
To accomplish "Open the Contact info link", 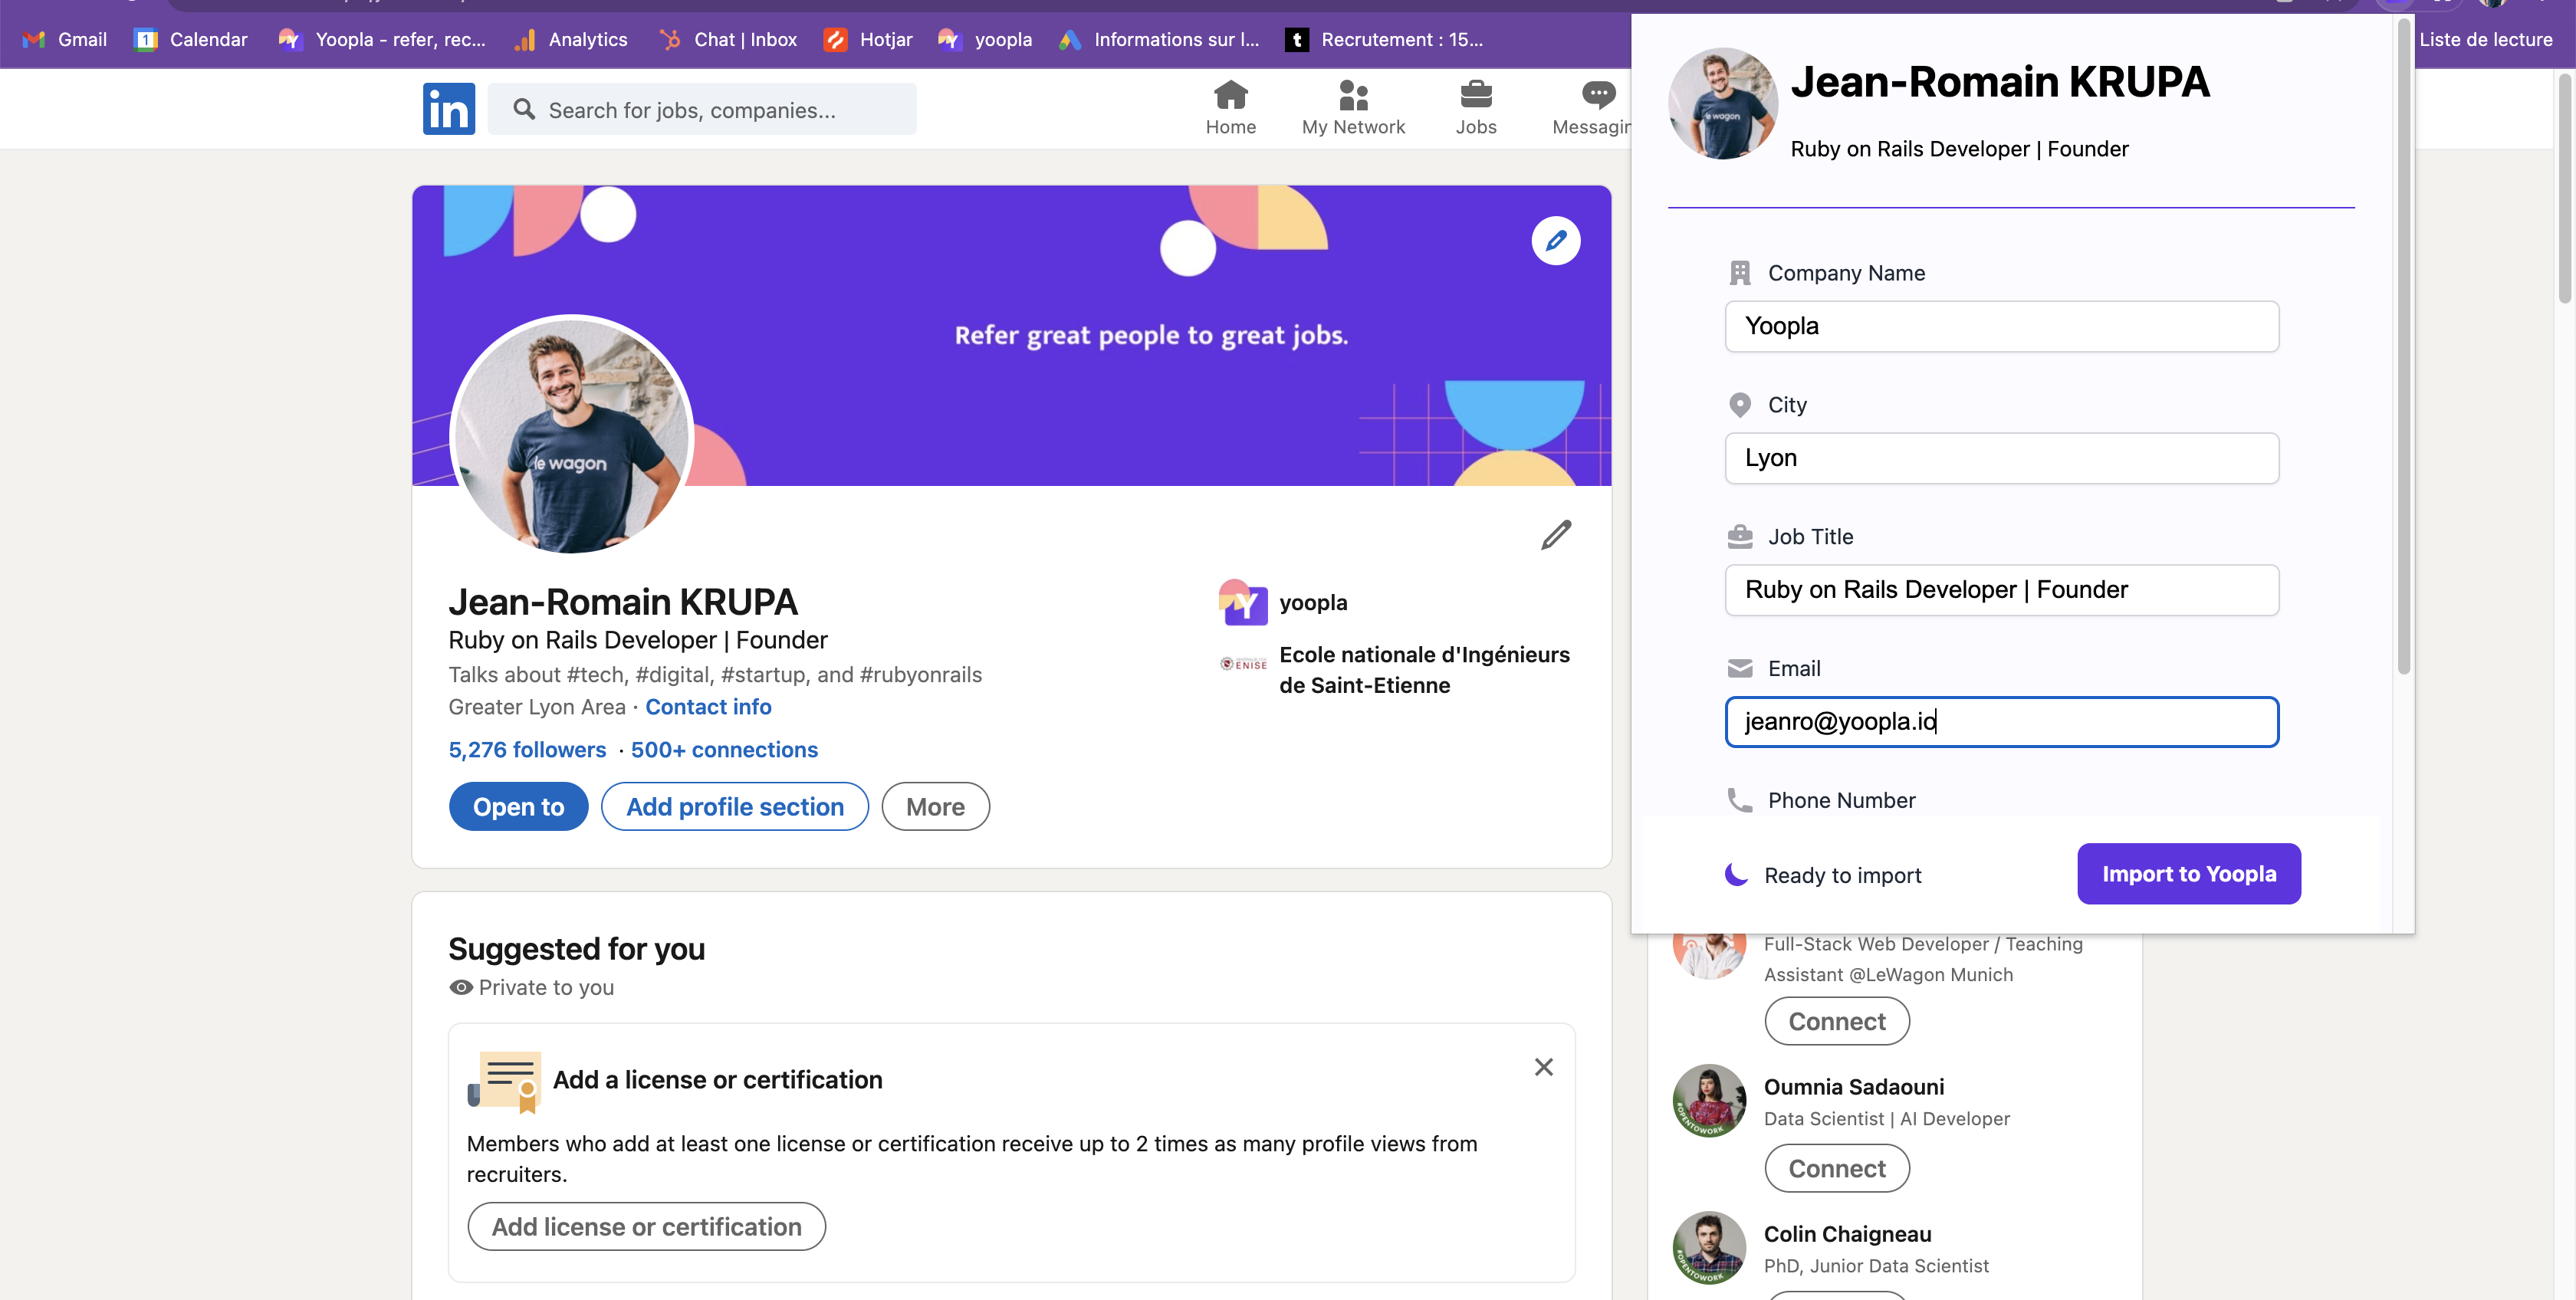I will tap(708, 707).
